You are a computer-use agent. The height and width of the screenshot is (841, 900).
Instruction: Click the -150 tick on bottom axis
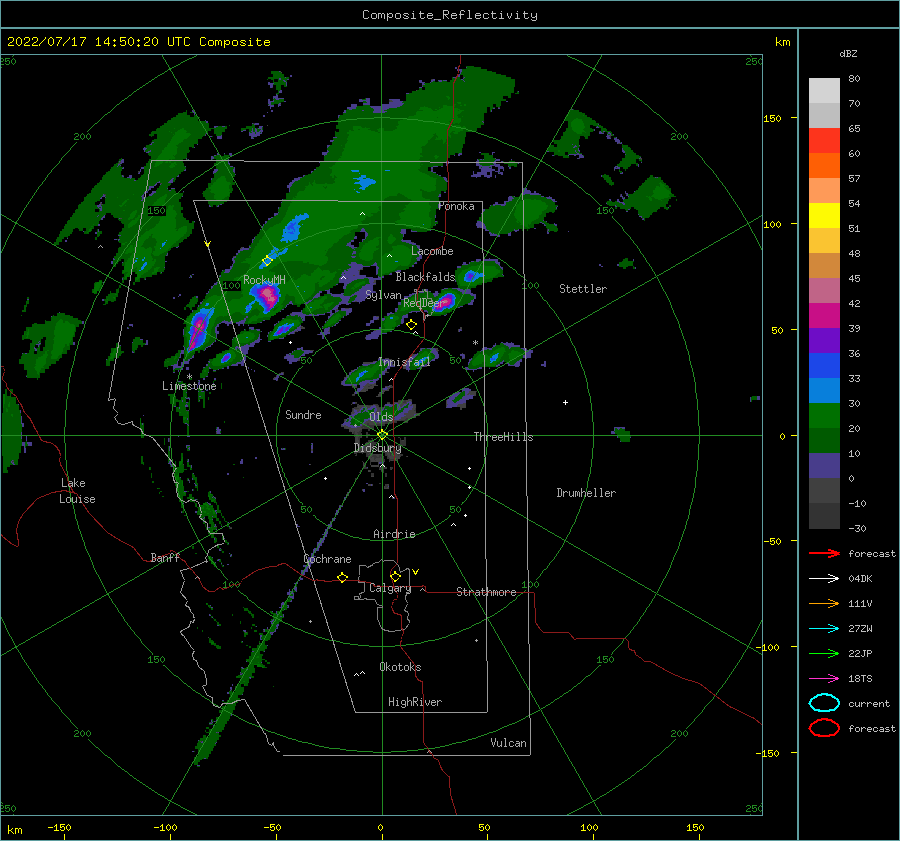(x=59, y=827)
